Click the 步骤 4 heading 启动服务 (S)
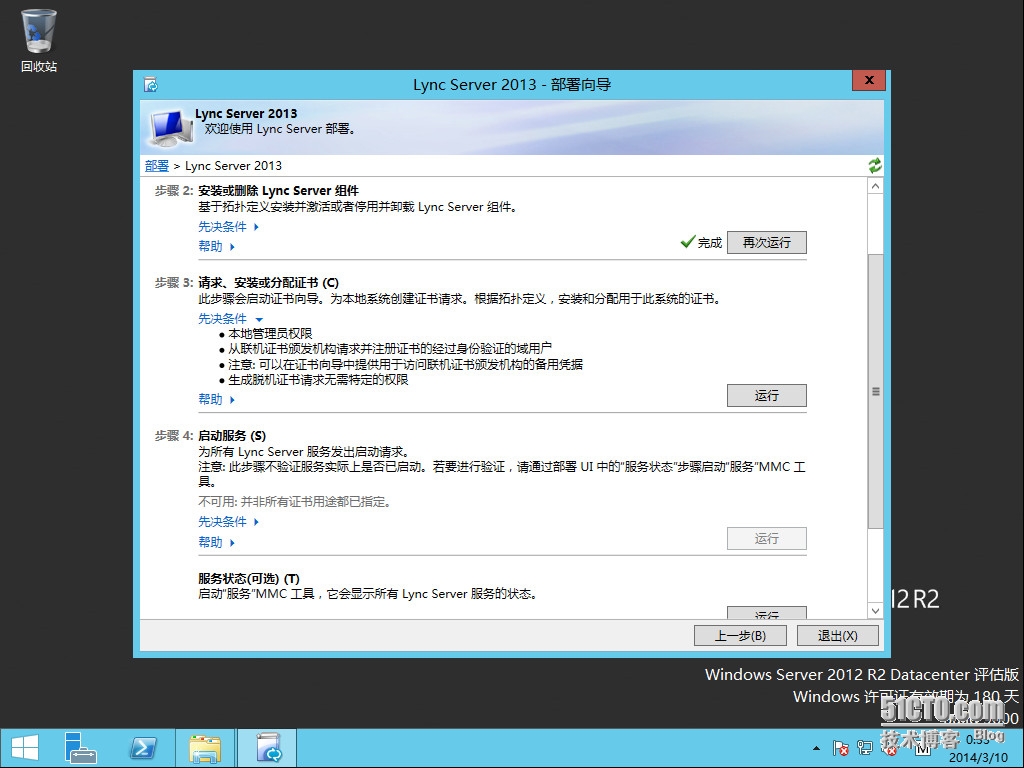Image resolution: width=1024 pixels, height=768 pixels. pyautogui.click(x=232, y=436)
